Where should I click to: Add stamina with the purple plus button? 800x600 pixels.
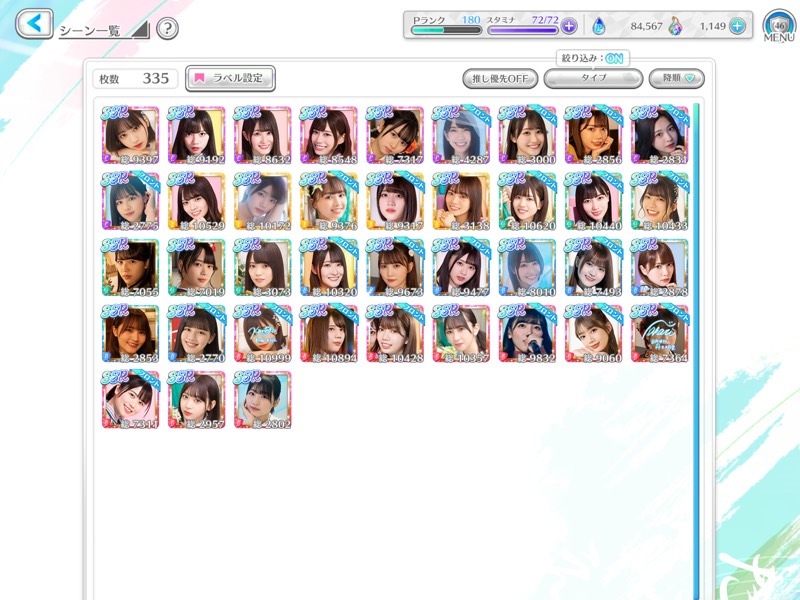[569, 26]
